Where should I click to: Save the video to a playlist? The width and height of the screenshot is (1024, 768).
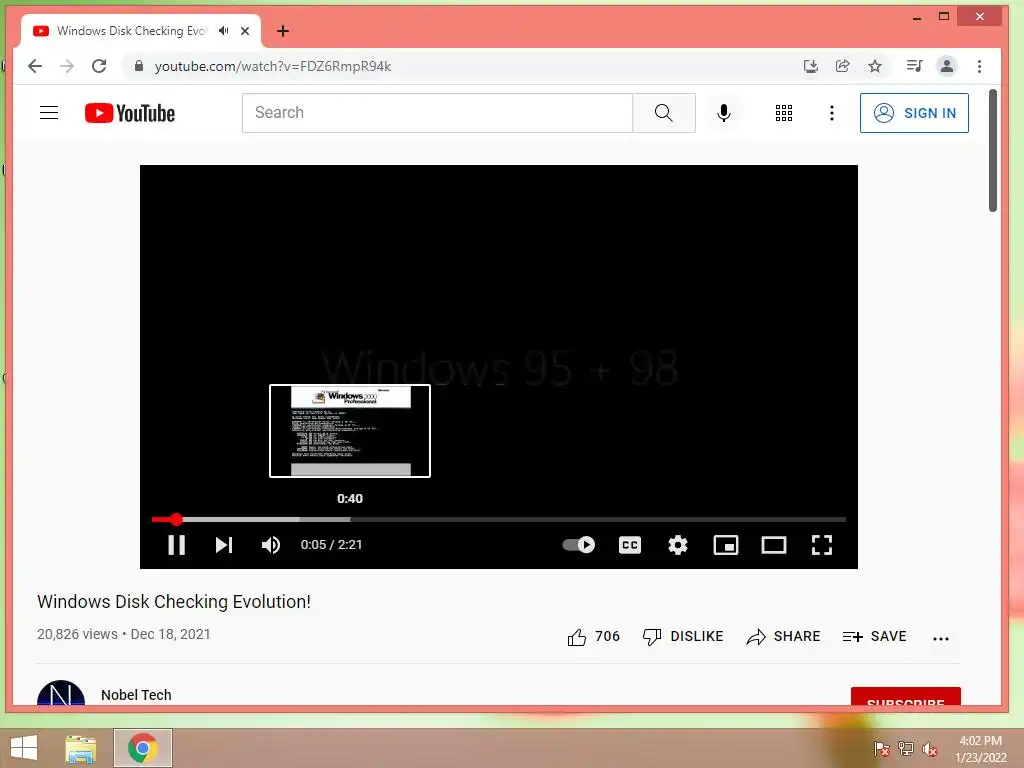[874, 637]
